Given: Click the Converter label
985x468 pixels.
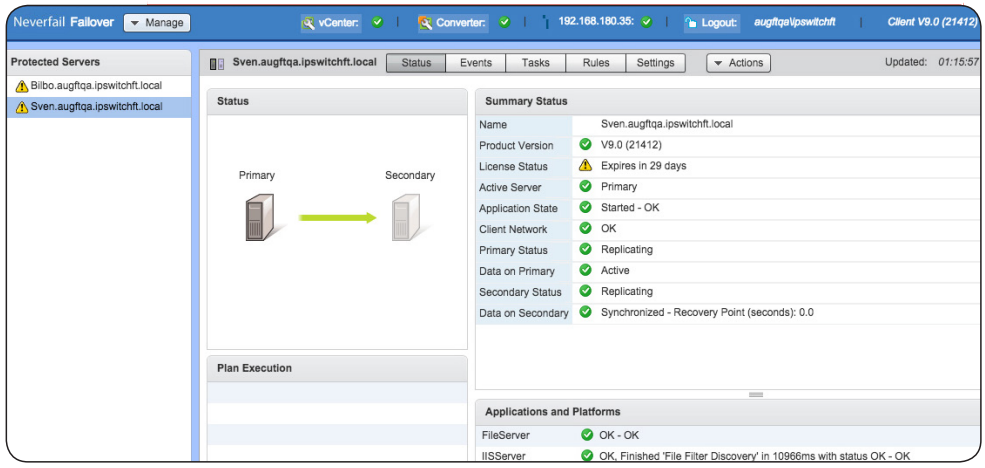Looking at the screenshot, I should [461, 23].
